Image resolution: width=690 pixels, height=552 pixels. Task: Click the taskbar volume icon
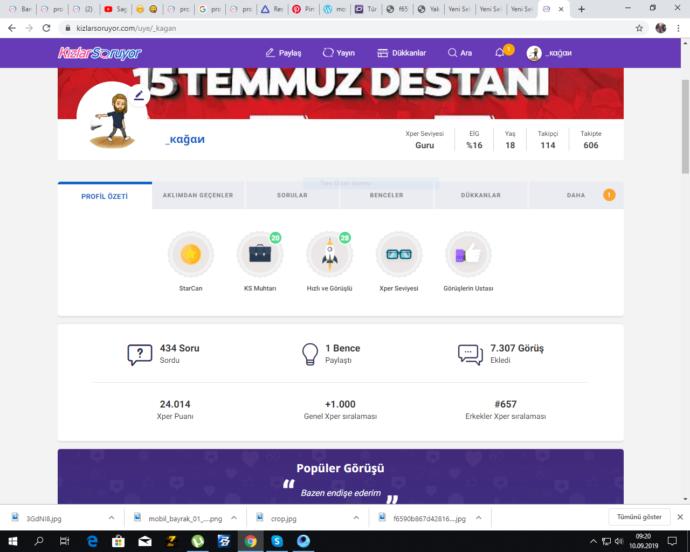tap(619, 541)
